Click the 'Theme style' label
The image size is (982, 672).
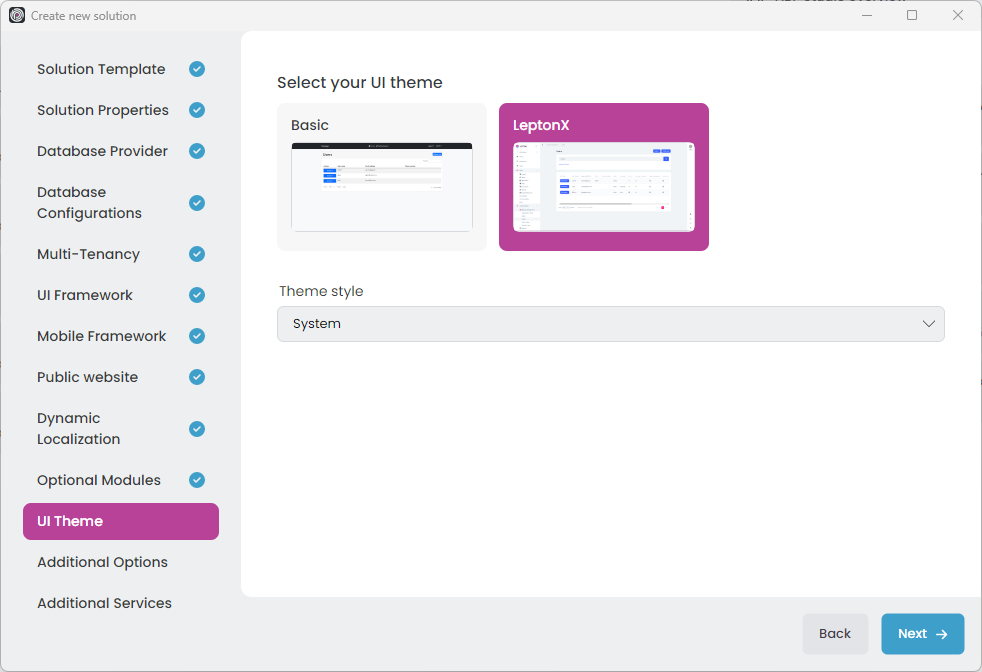[321, 291]
